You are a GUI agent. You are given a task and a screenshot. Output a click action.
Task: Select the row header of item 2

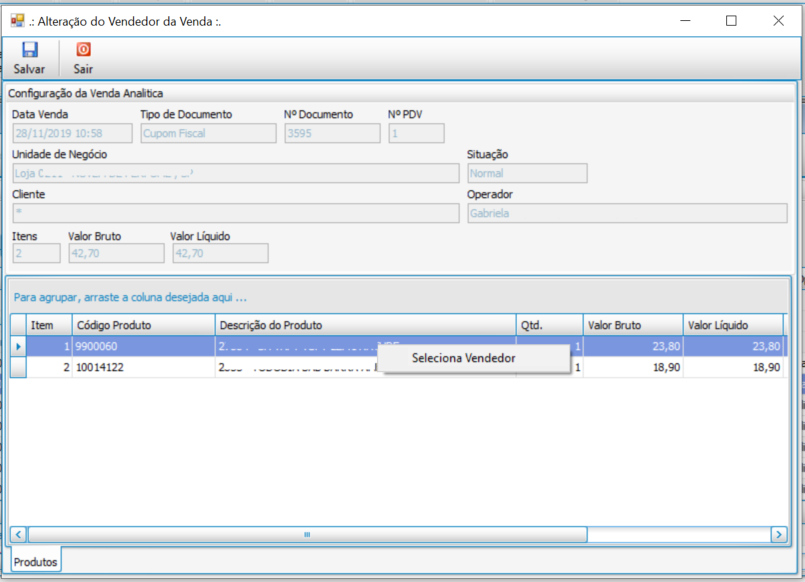(18, 367)
